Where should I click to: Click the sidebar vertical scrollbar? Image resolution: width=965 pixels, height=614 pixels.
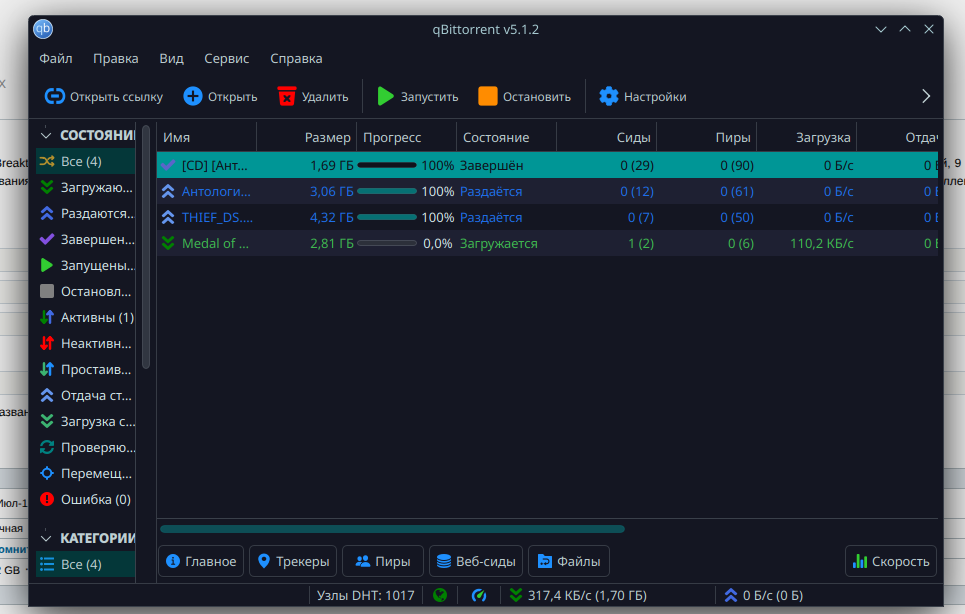[x=146, y=247]
